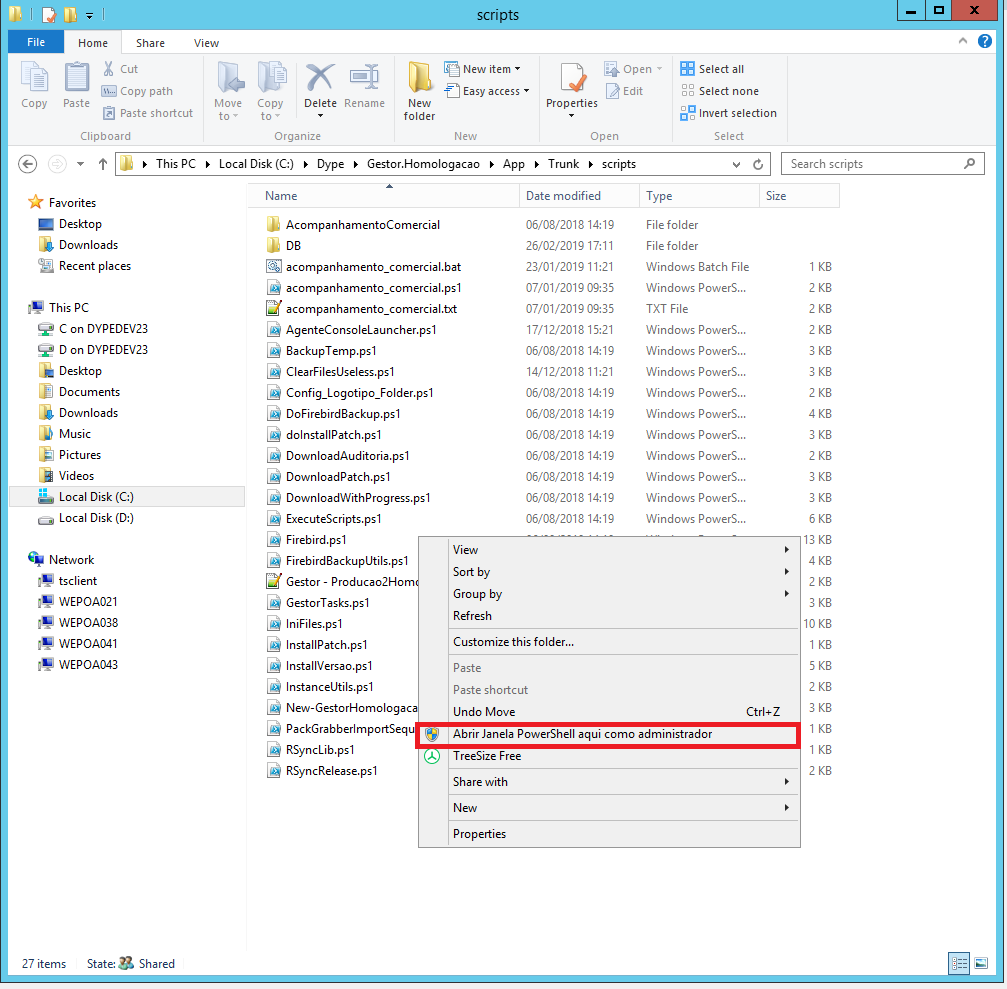The image size is (1007, 989).
Task: Sort by Date modified column header
Action: pos(579,197)
